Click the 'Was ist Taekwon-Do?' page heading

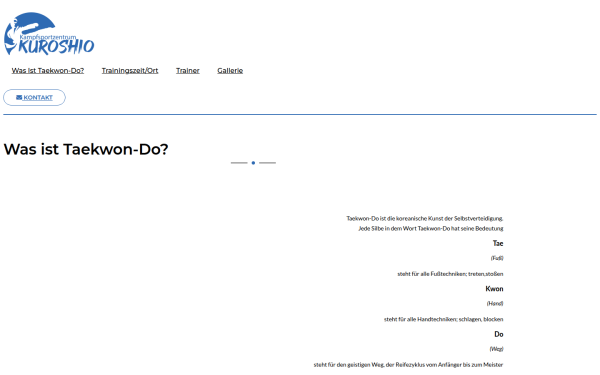86,149
